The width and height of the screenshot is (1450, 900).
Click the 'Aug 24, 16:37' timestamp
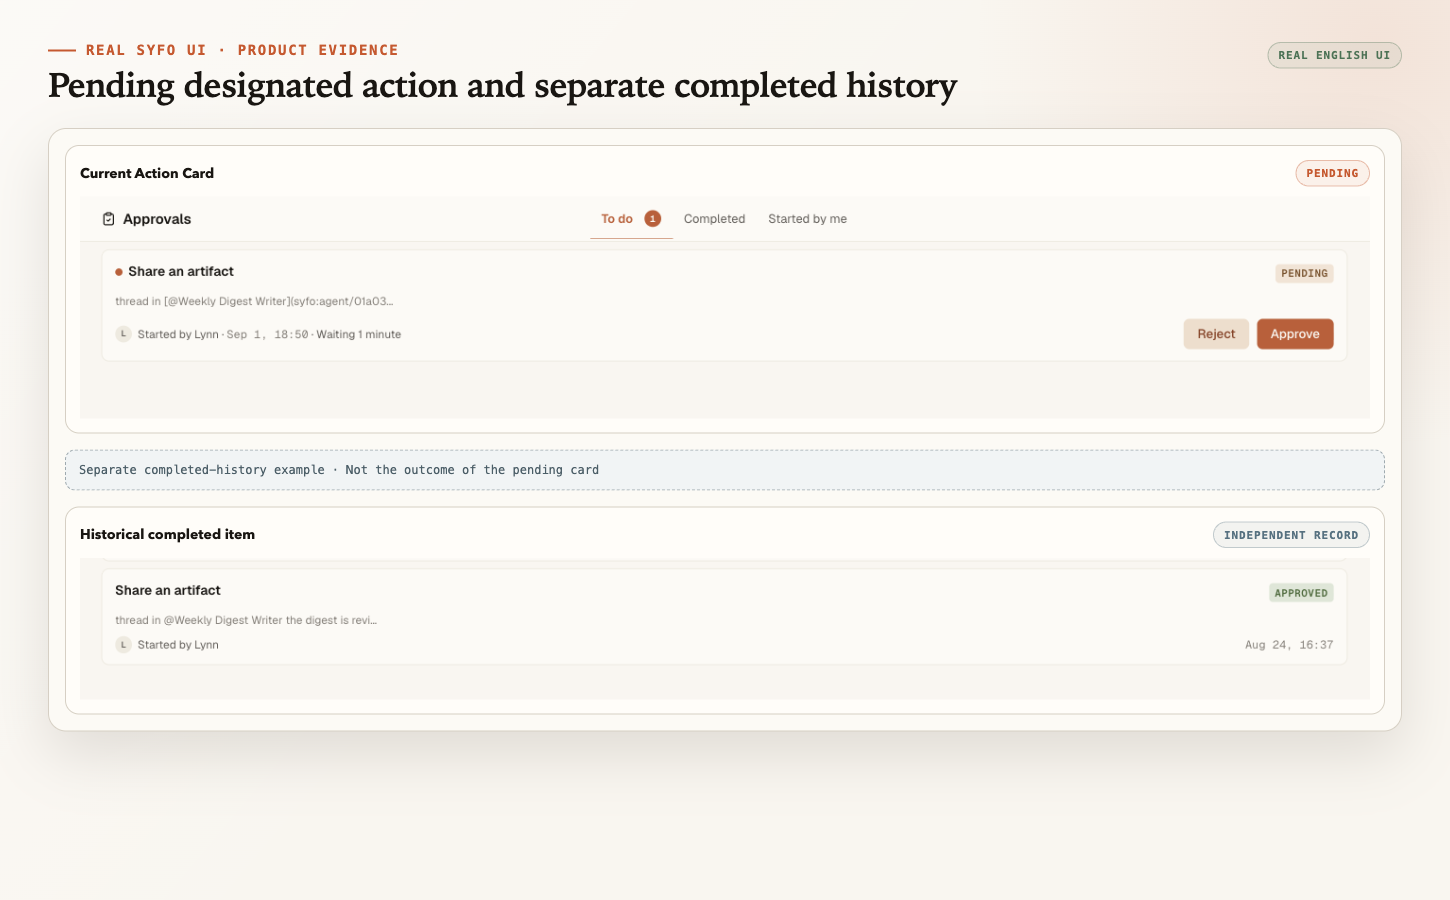coord(1289,645)
